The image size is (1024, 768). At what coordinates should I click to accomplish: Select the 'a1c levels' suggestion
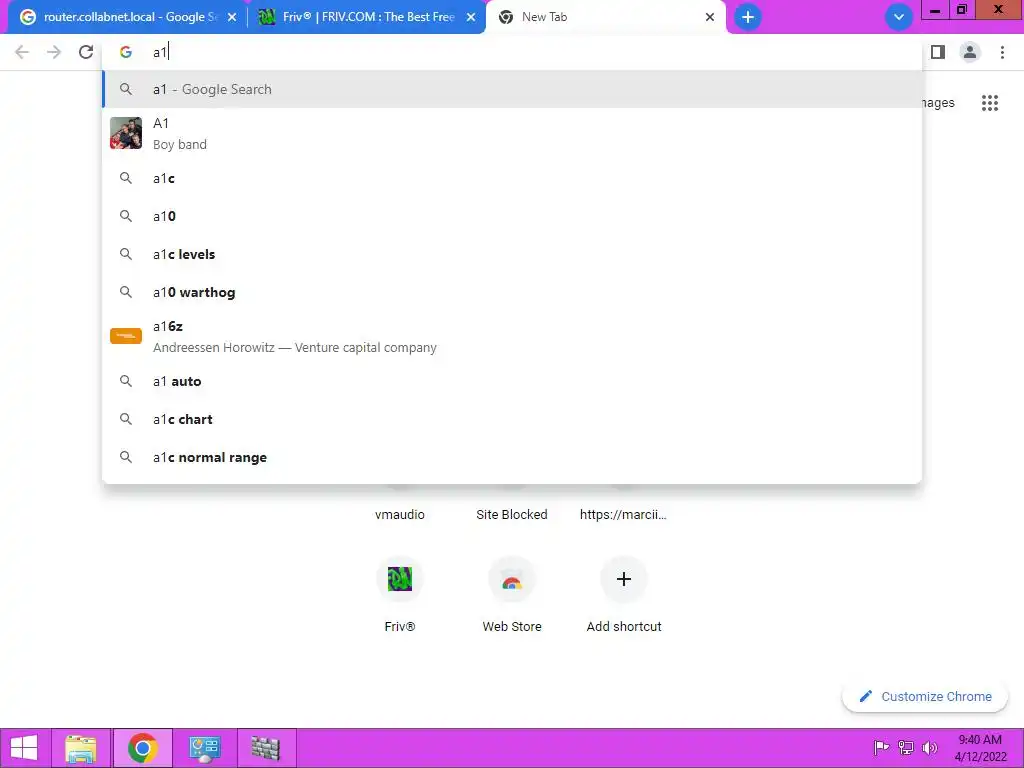coord(512,254)
